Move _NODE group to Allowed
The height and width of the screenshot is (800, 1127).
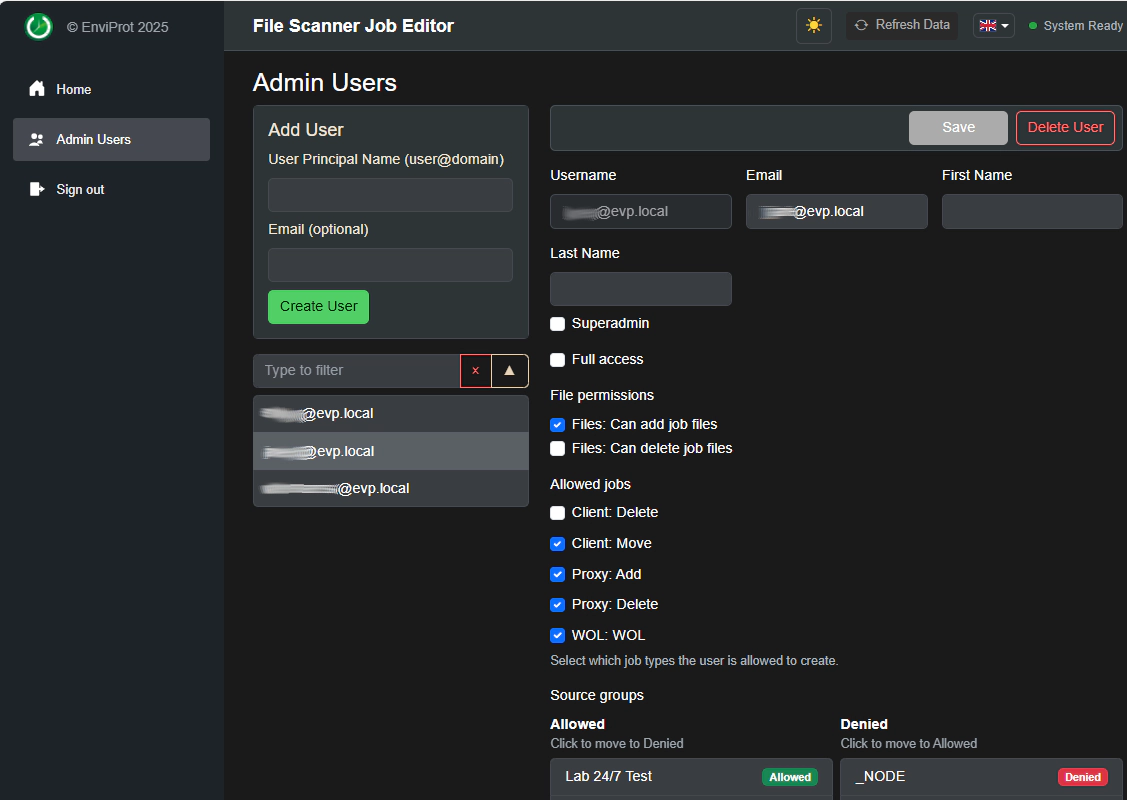pyautogui.click(x=980, y=777)
